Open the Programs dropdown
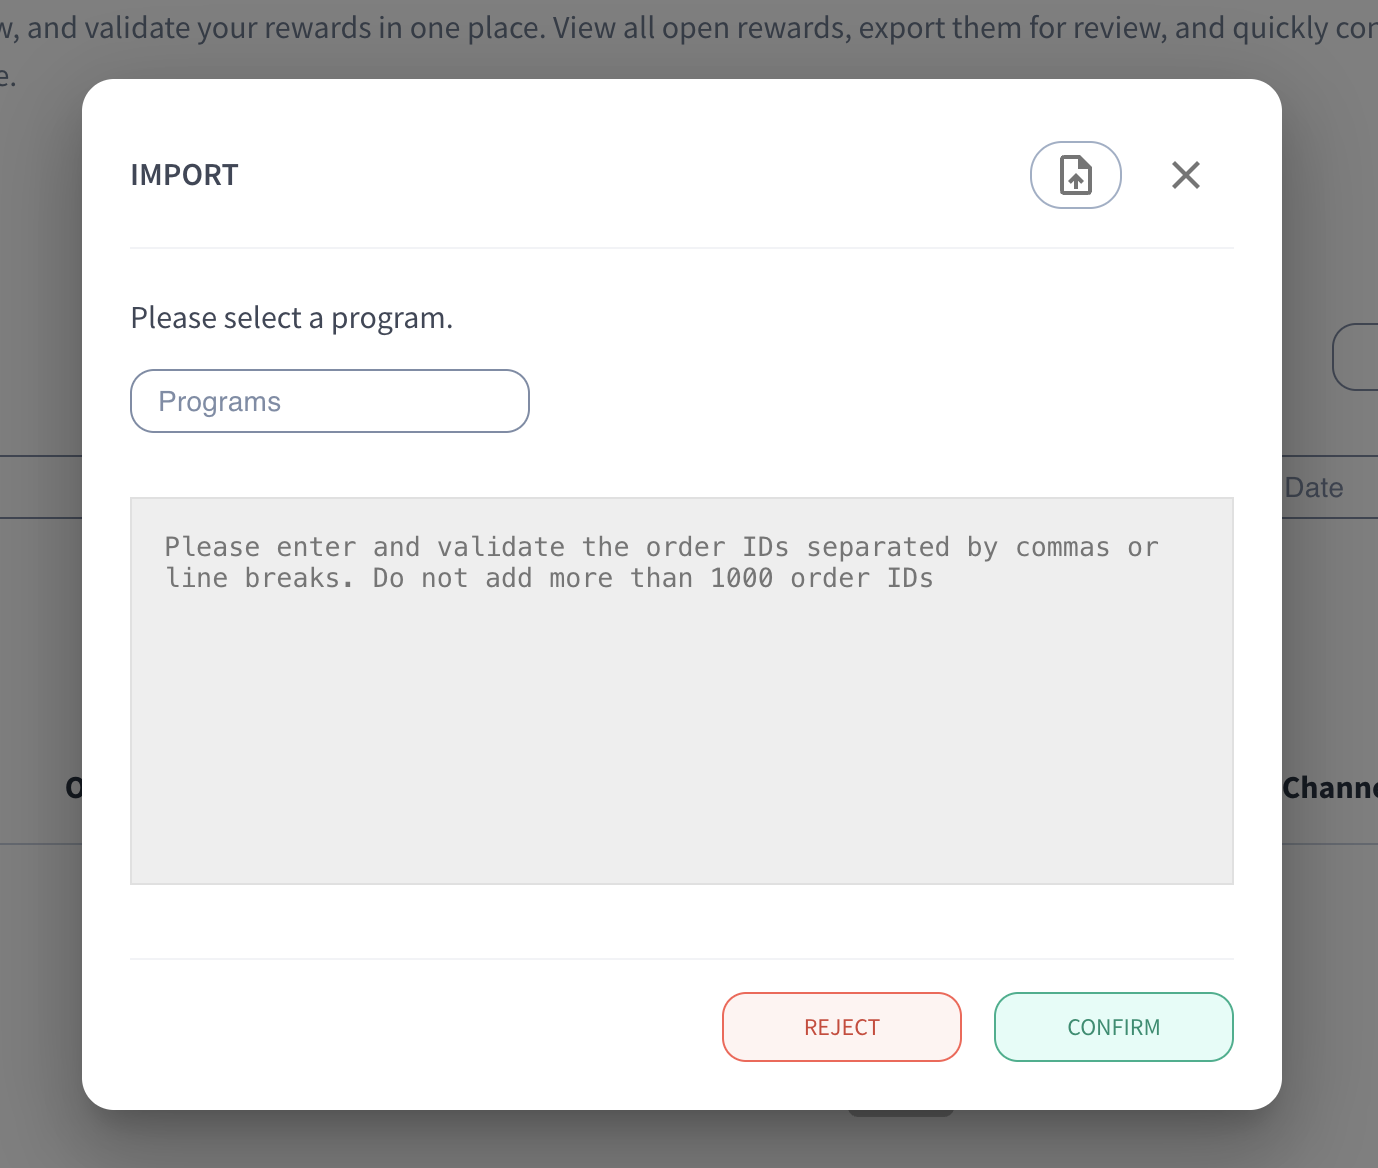 point(329,401)
